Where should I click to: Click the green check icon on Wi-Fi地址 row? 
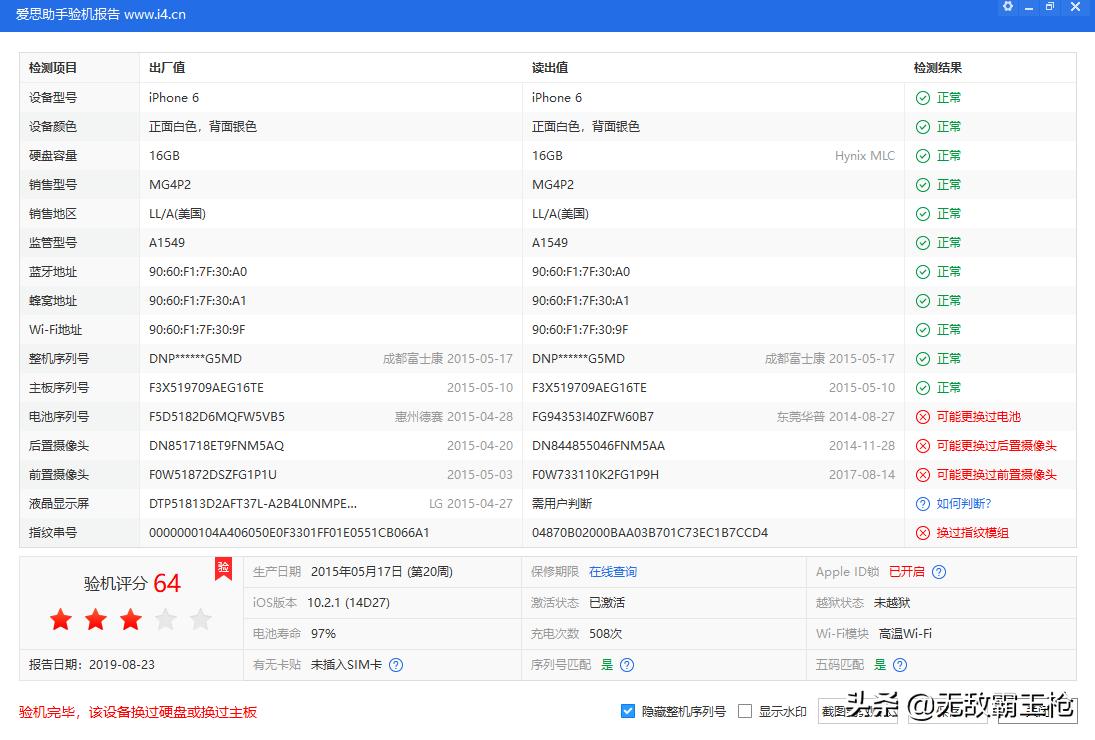coord(921,329)
